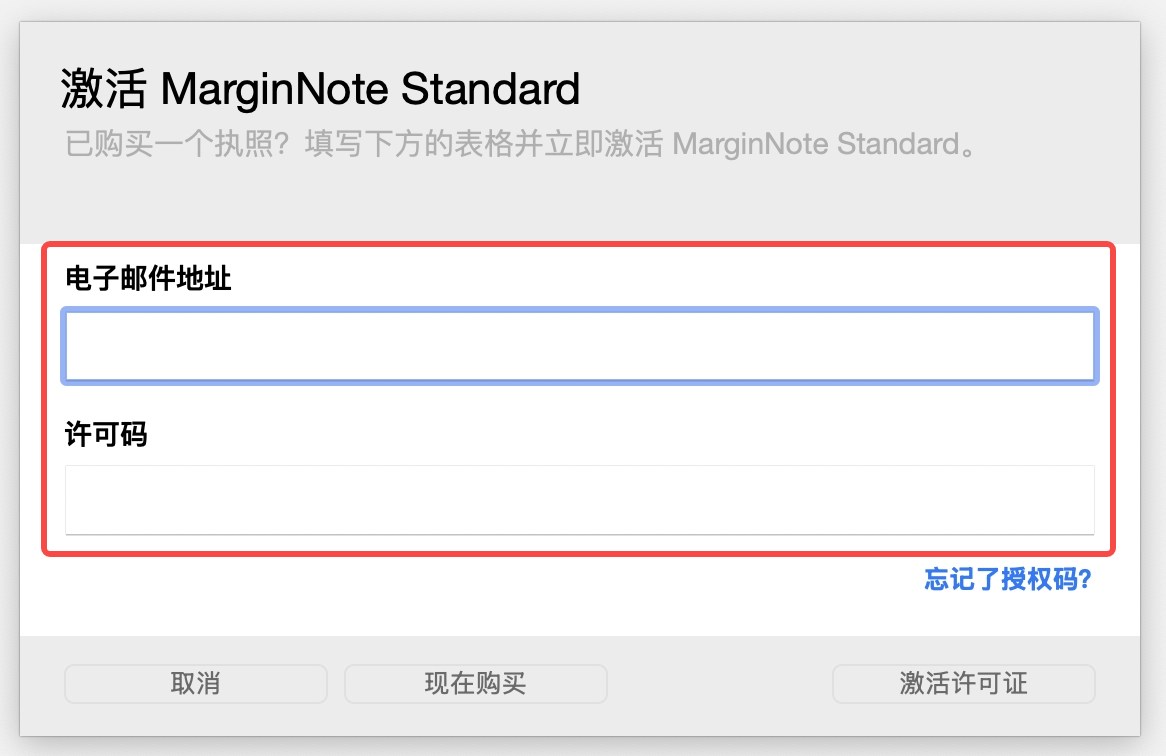Click the heading above the license field
Screen dimensions: 1166x756
pos(106,435)
